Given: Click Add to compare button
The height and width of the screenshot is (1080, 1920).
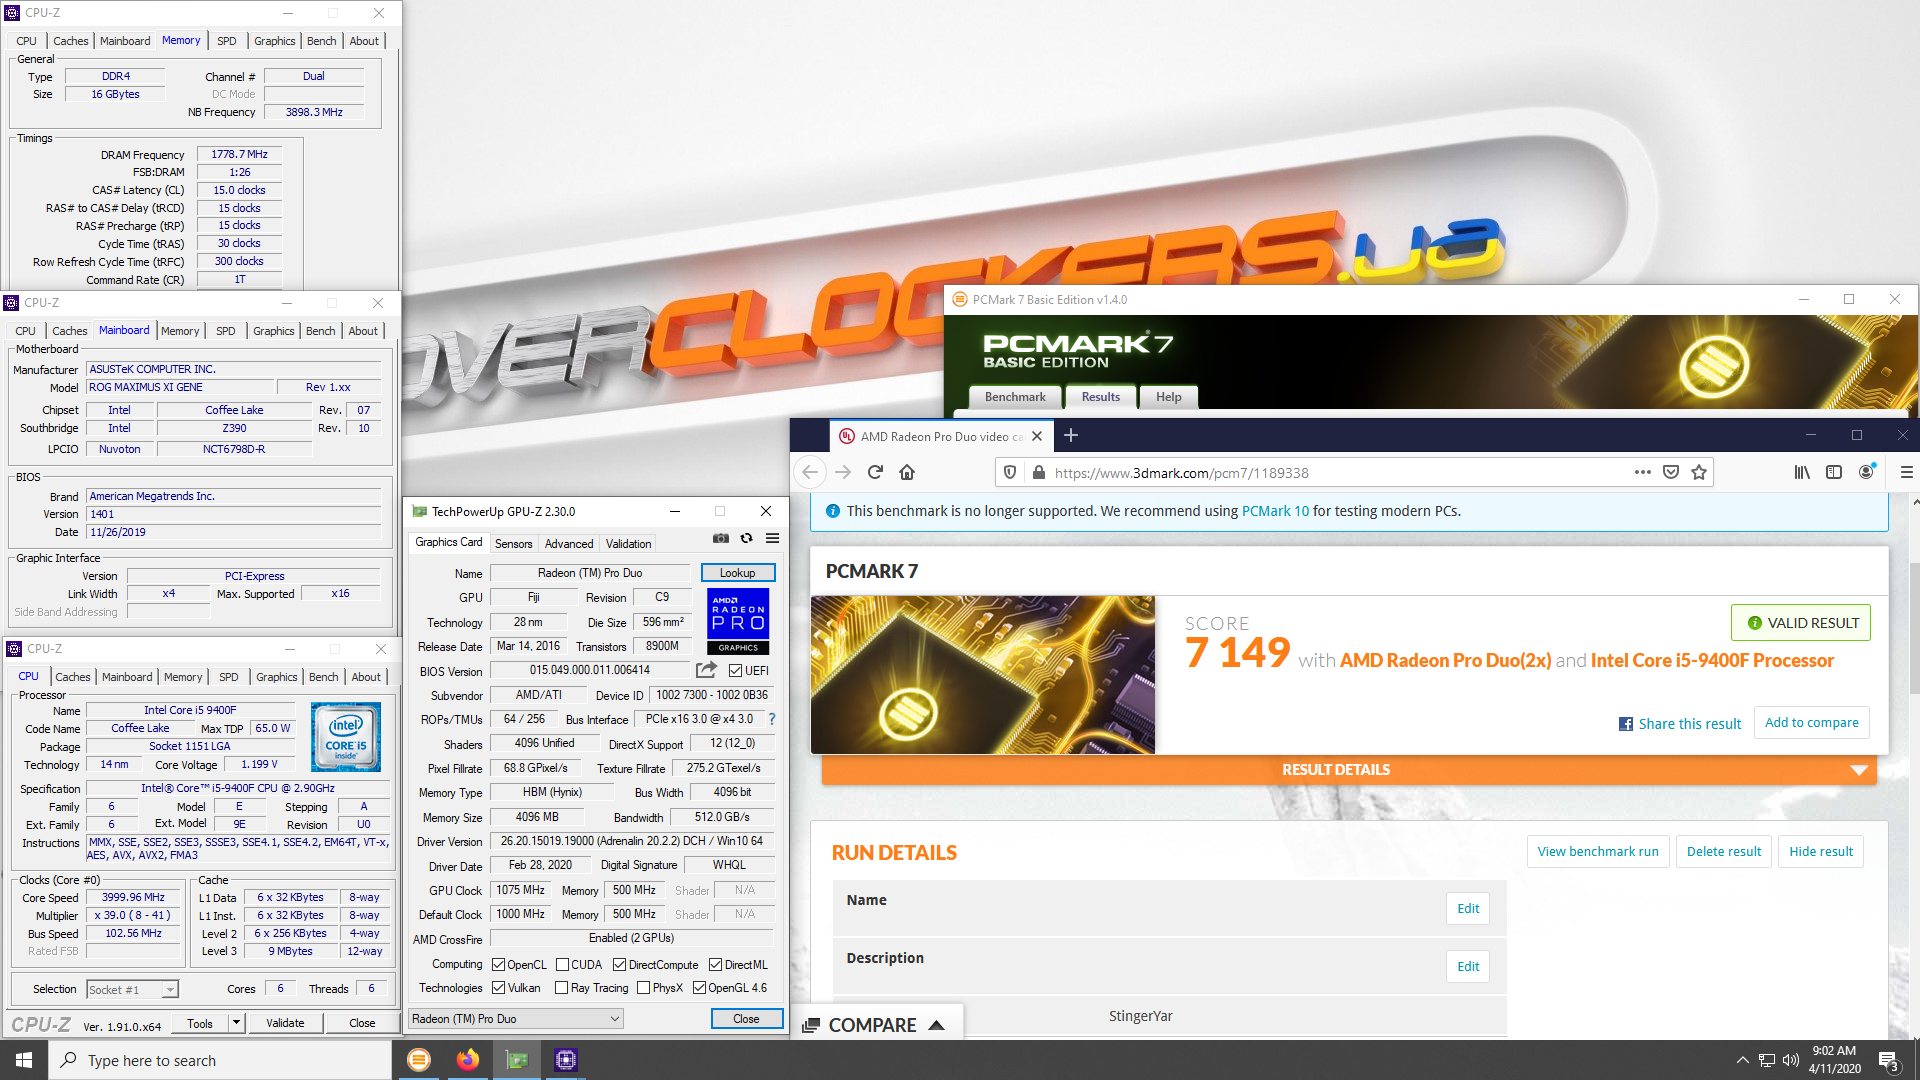Looking at the screenshot, I should coord(1811,722).
